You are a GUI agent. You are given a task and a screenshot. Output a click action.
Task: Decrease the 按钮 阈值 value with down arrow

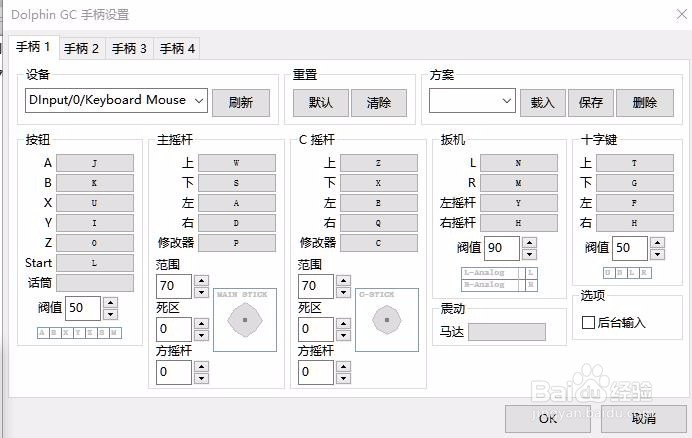click(x=110, y=314)
